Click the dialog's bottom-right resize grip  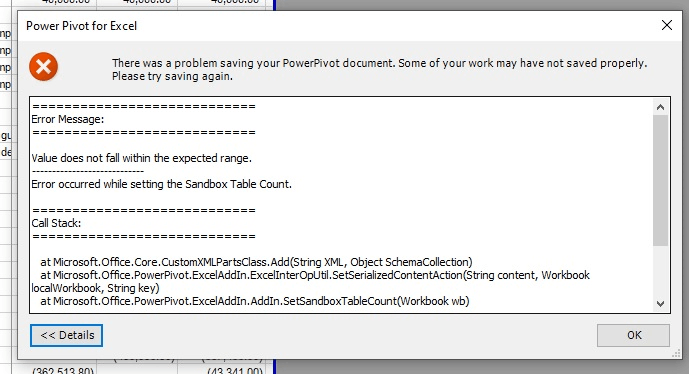tap(676, 353)
